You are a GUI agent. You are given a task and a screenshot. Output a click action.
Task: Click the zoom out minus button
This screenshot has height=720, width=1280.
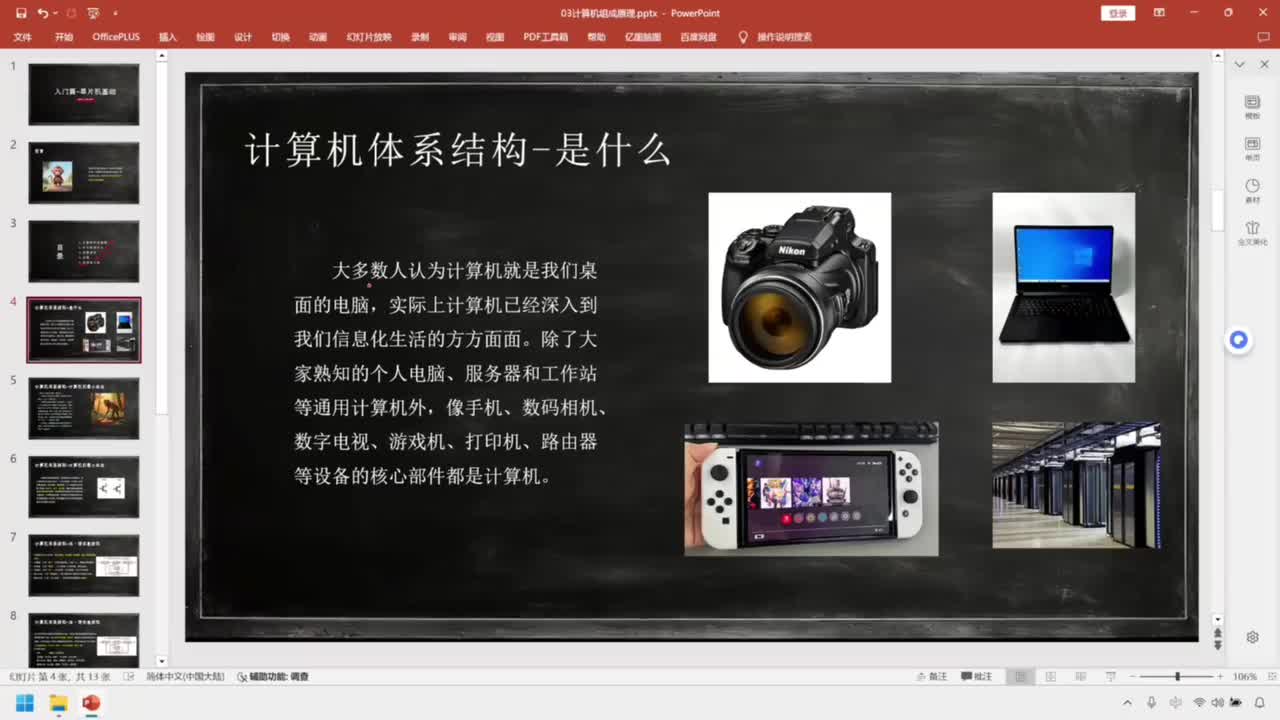click(x=1134, y=677)
